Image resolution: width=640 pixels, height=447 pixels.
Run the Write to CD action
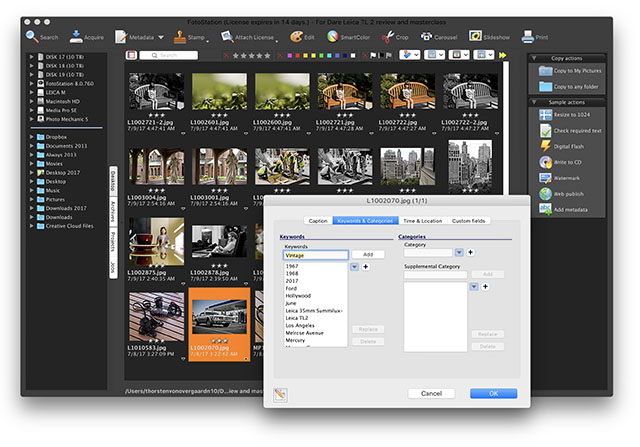(560, 162)
